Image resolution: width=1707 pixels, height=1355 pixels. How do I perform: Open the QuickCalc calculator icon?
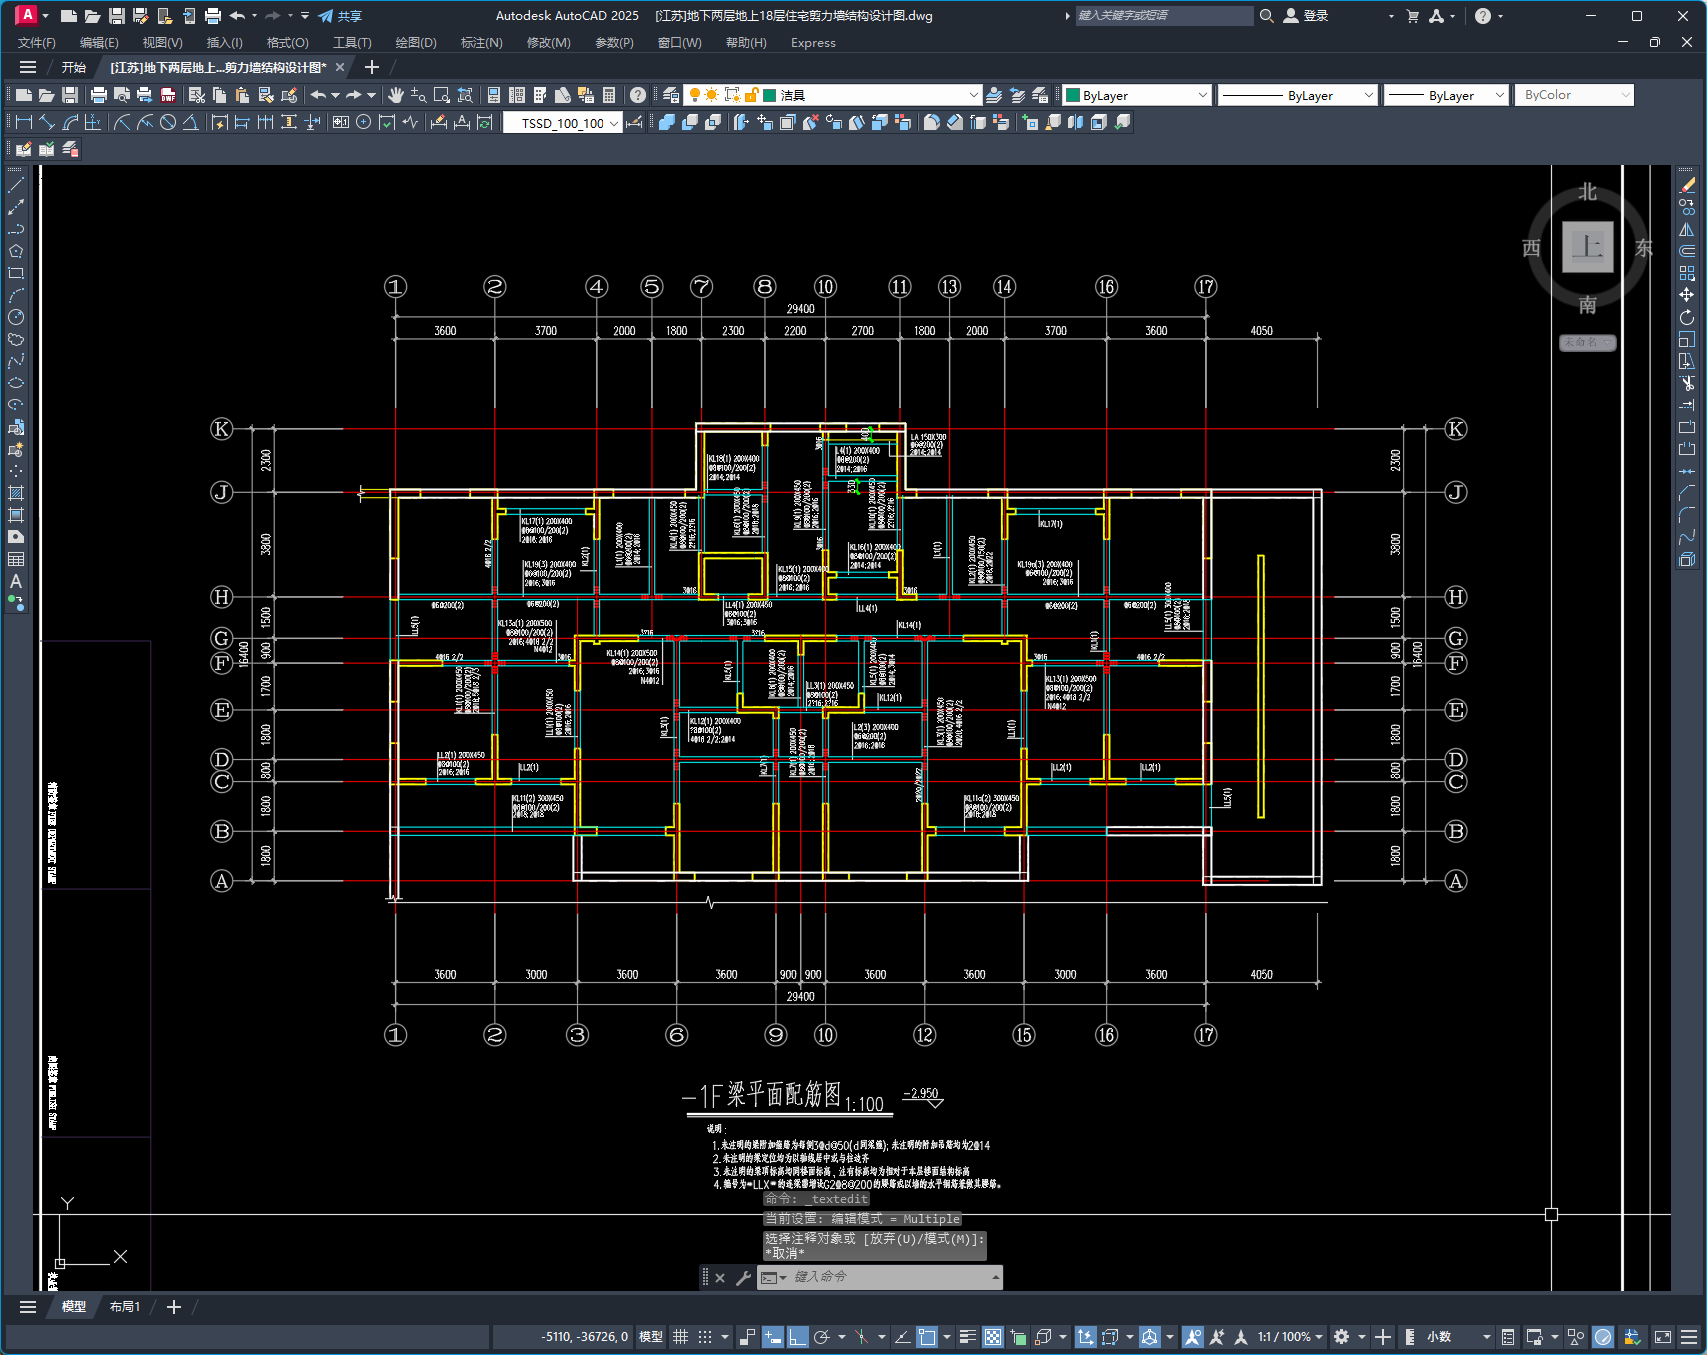point(609,95)
